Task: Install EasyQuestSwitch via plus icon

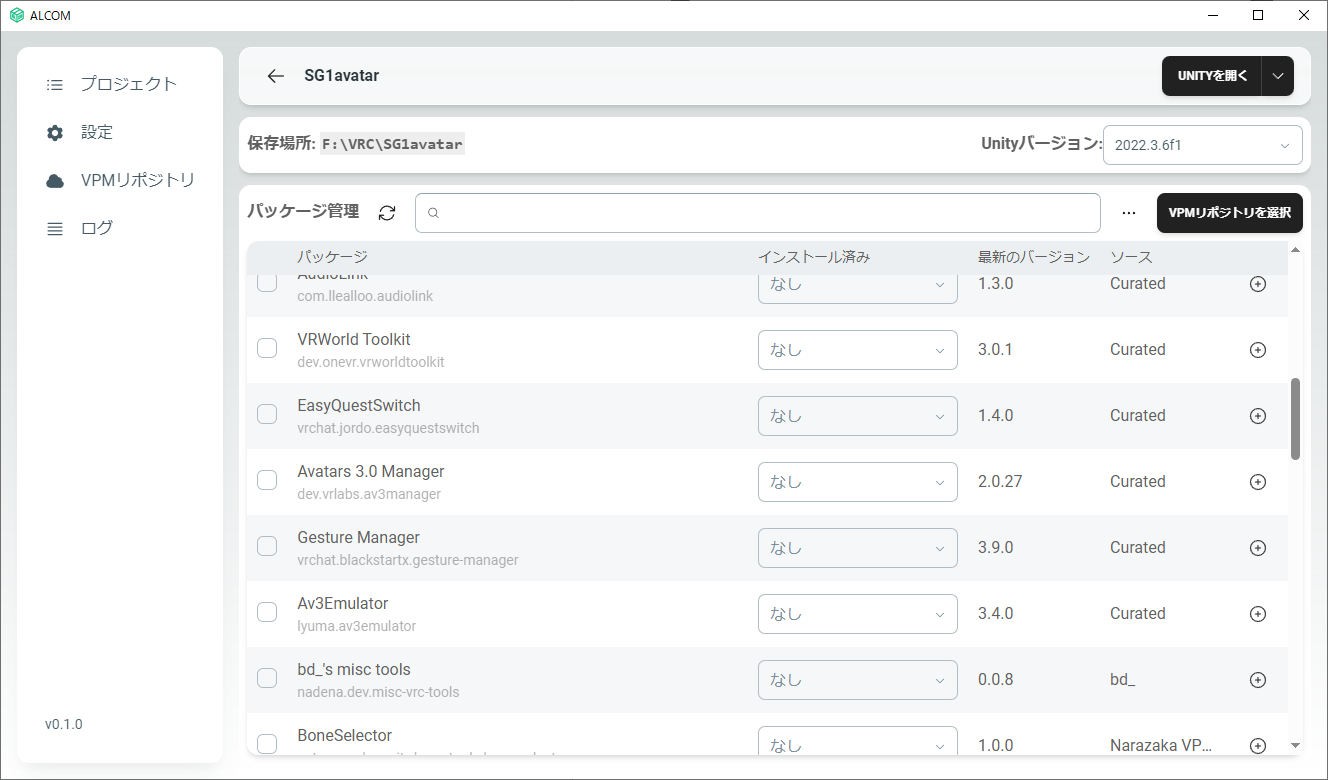Action: [x=1258, y=416]
